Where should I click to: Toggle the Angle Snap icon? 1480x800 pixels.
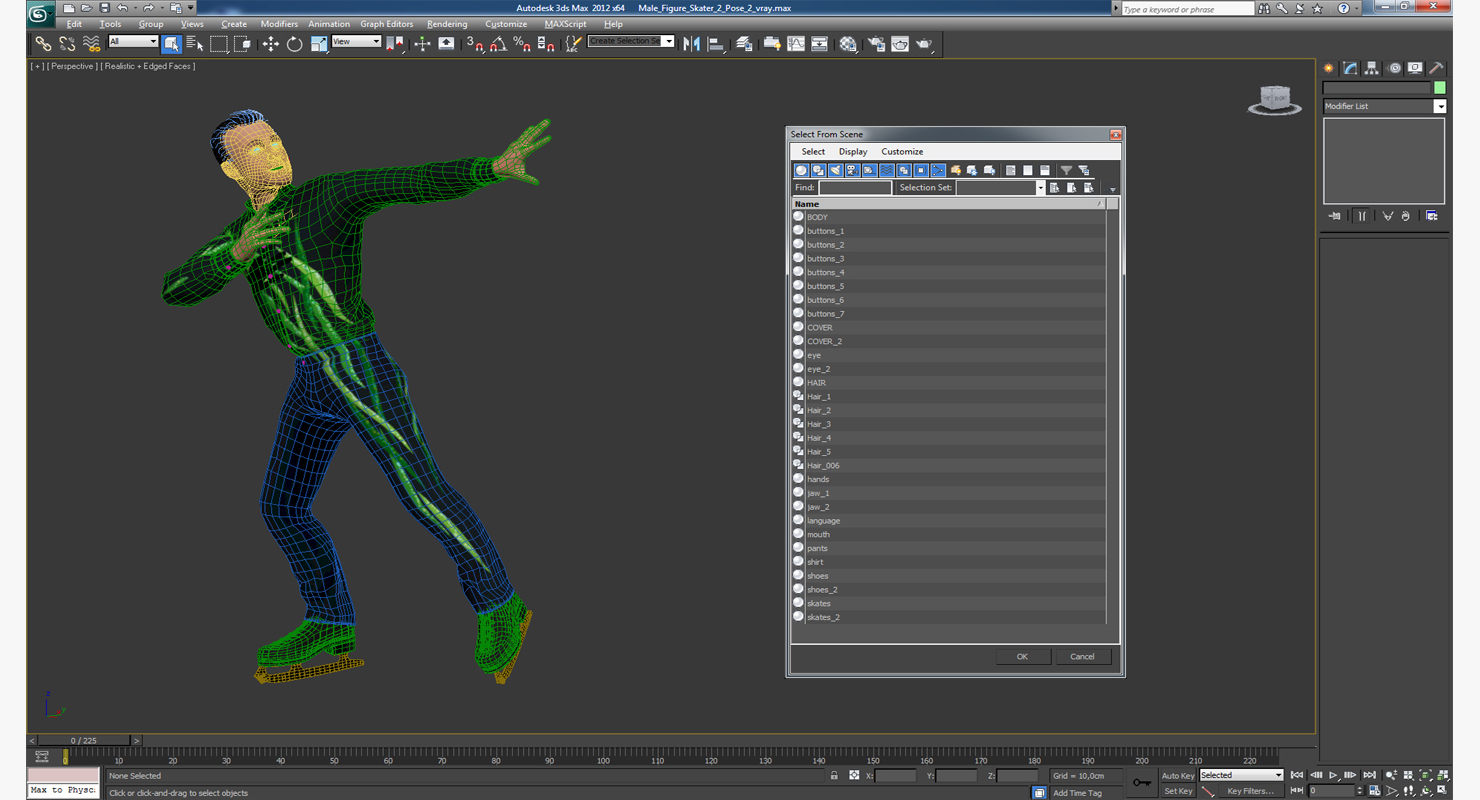pos(498,44)
